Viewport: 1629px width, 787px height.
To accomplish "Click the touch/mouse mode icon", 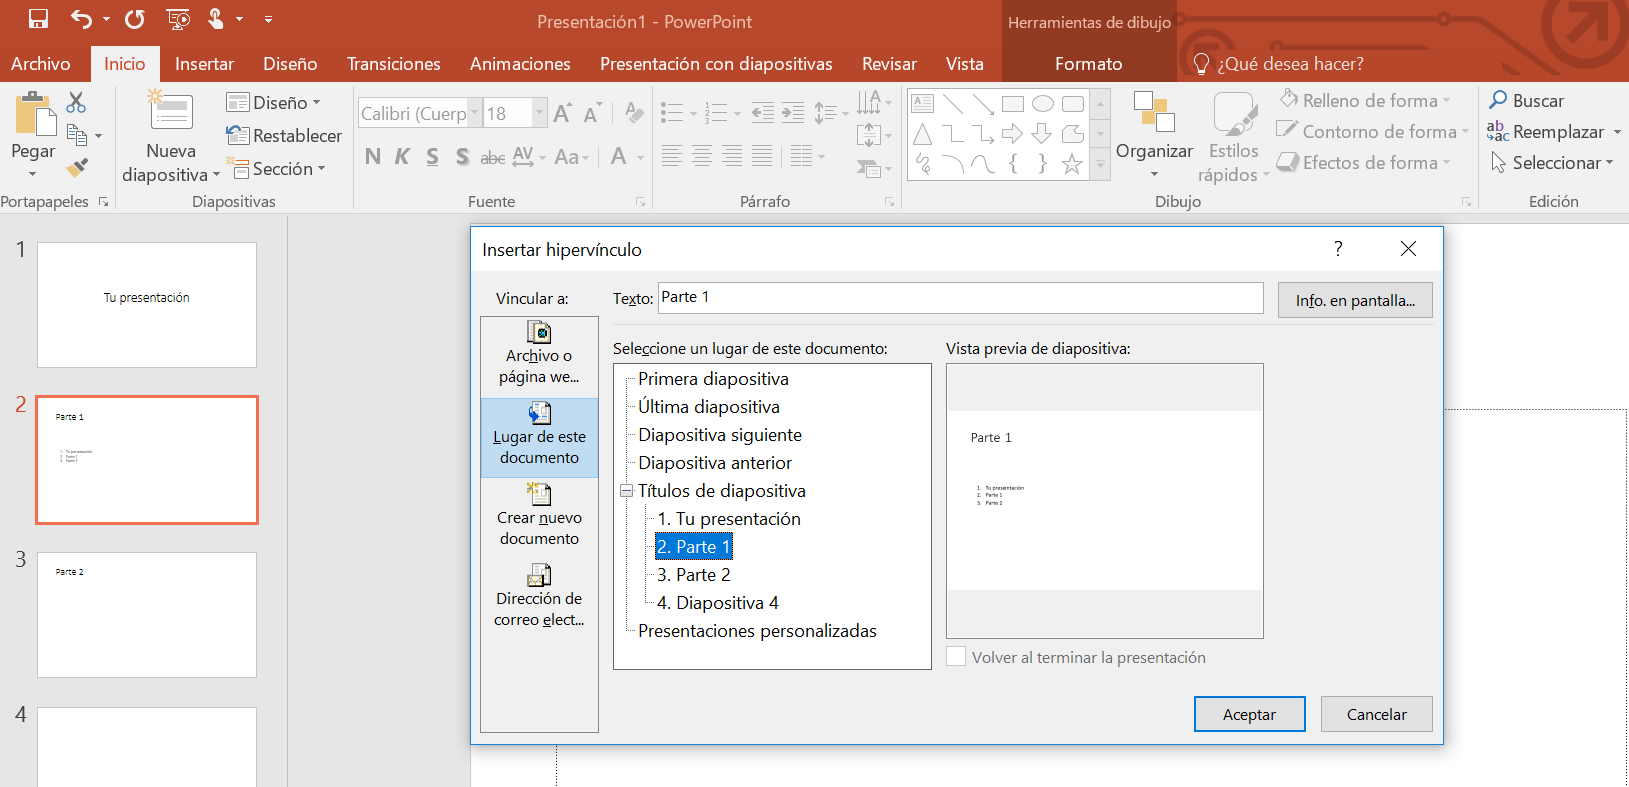I will point(216,19).
